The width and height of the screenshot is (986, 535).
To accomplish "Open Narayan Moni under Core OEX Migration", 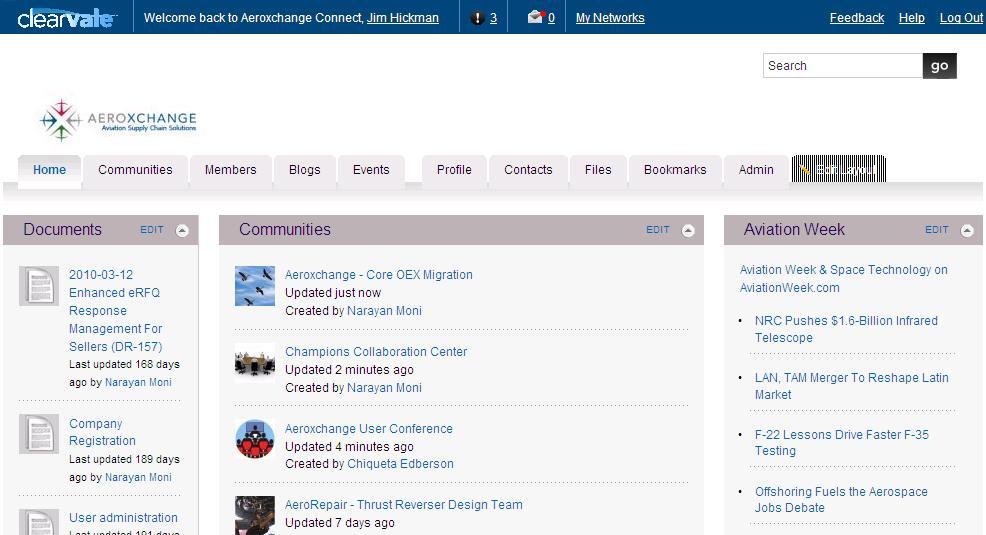I will pyautogui.click(x=384, y=311).
